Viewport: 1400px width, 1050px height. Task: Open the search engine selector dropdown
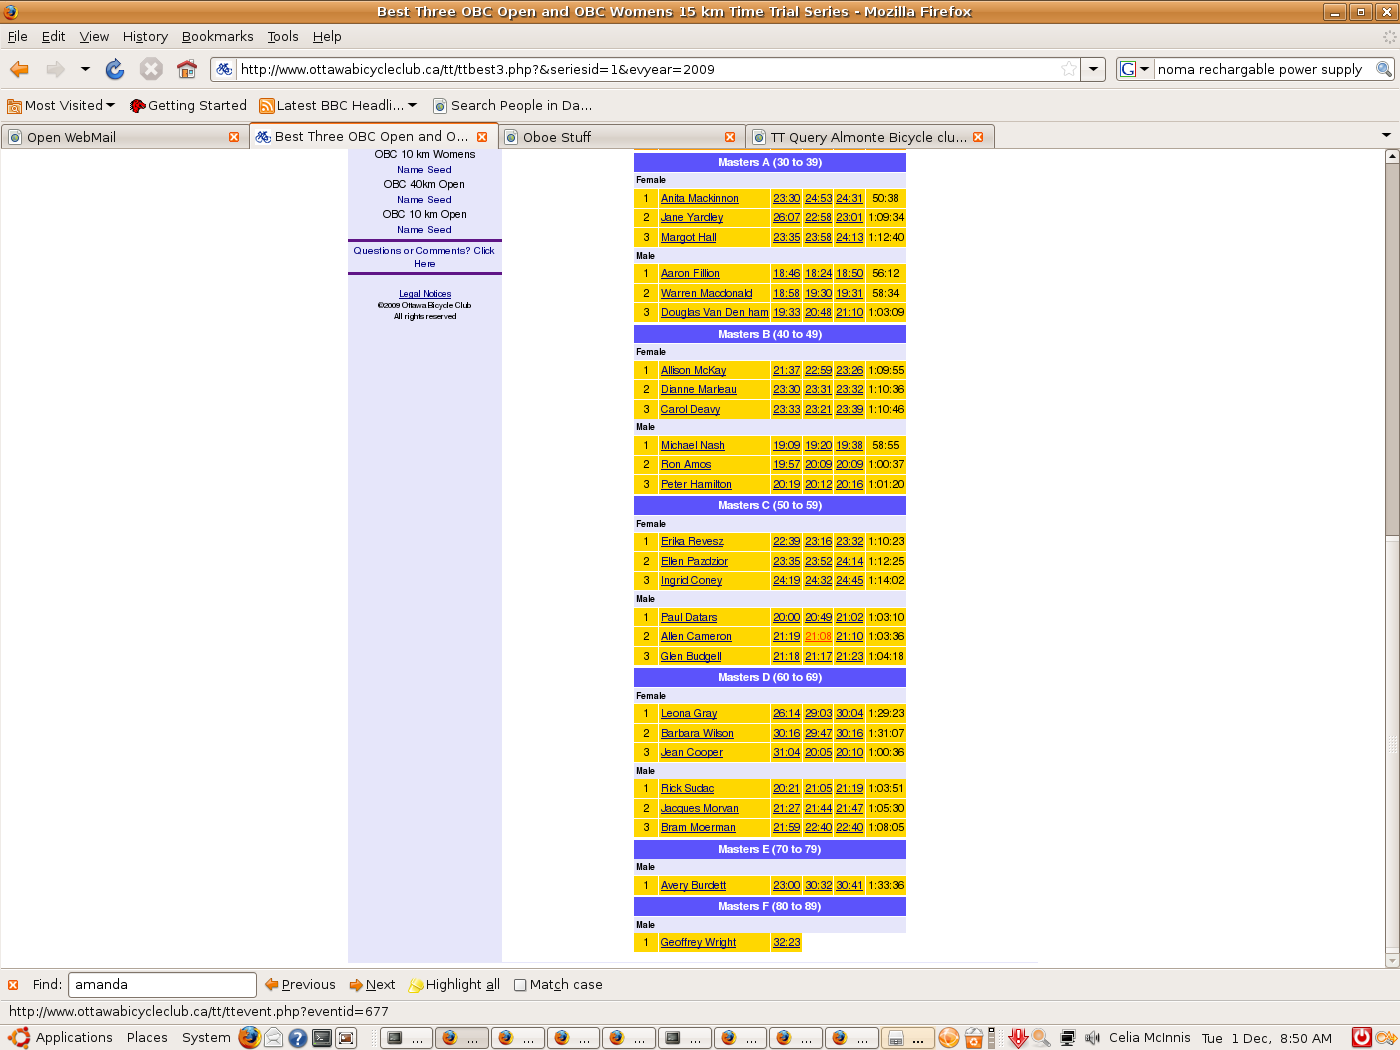tap(1134, 69)
